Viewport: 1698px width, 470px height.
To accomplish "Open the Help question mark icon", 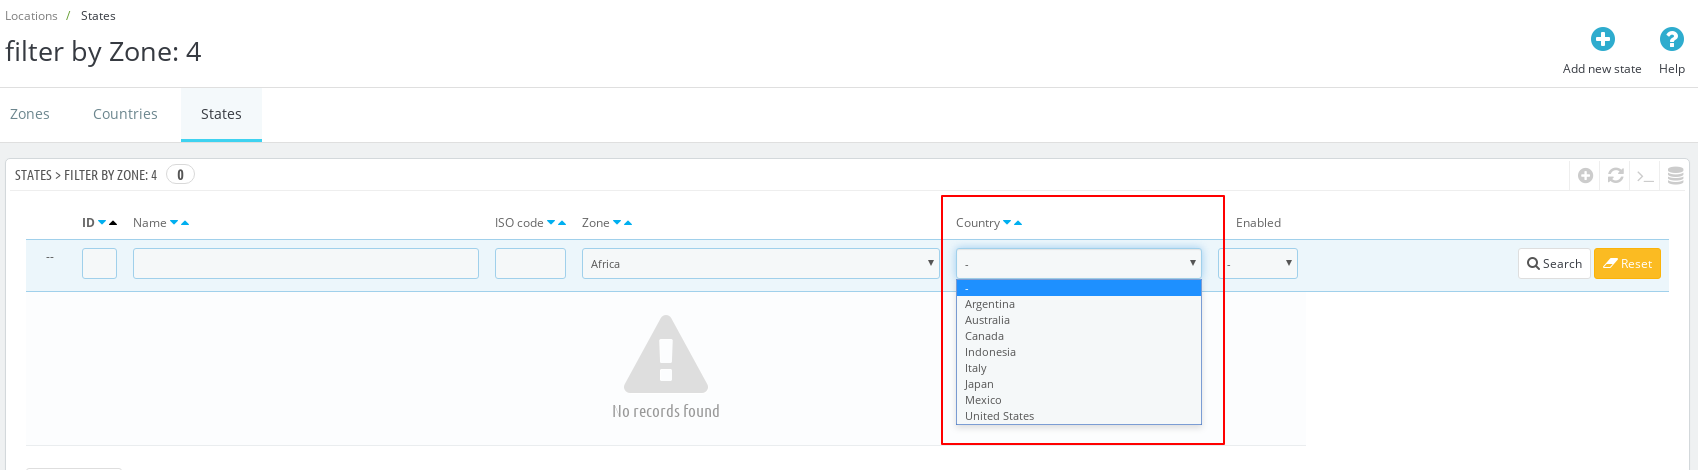I will point(1672,39).
